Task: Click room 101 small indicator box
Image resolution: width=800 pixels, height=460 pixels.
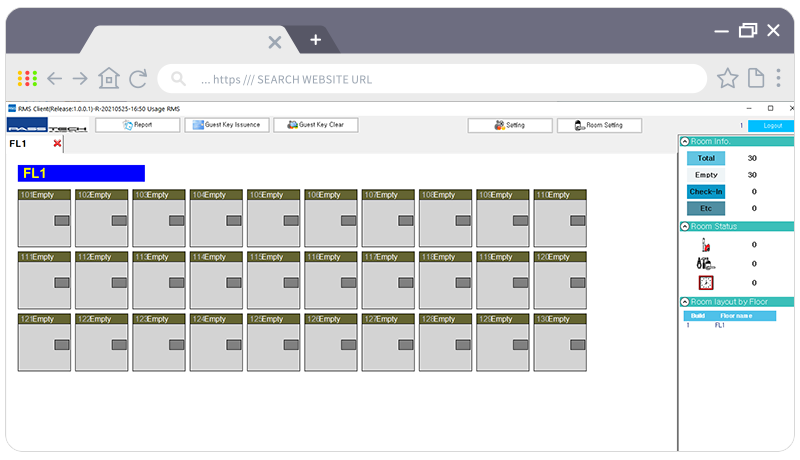Action: (x=62, y=221)
